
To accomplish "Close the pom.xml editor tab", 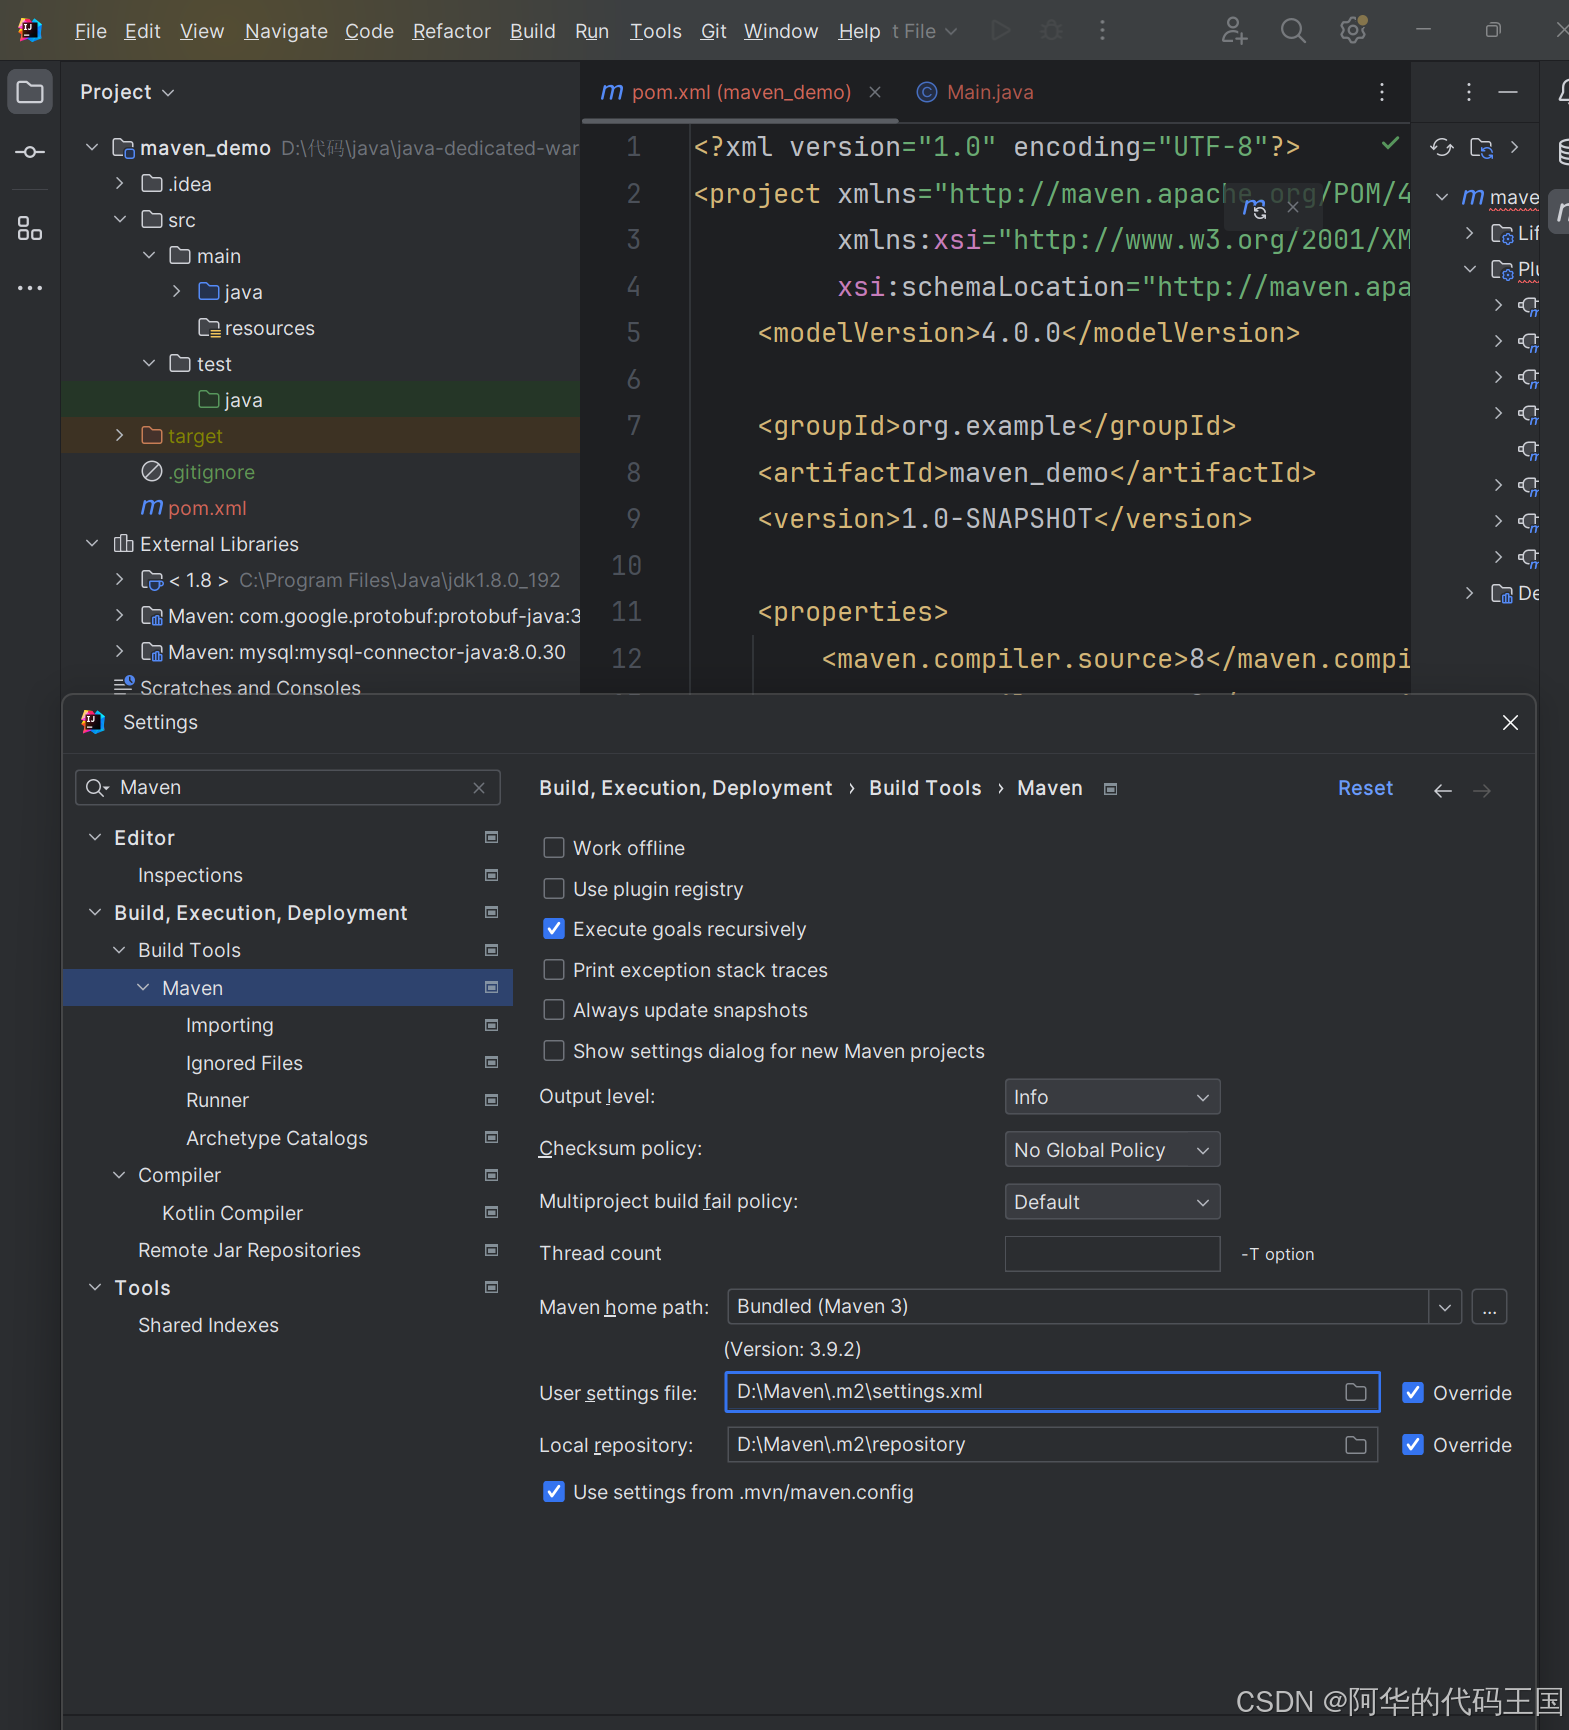I will click(x=875, y=92).
